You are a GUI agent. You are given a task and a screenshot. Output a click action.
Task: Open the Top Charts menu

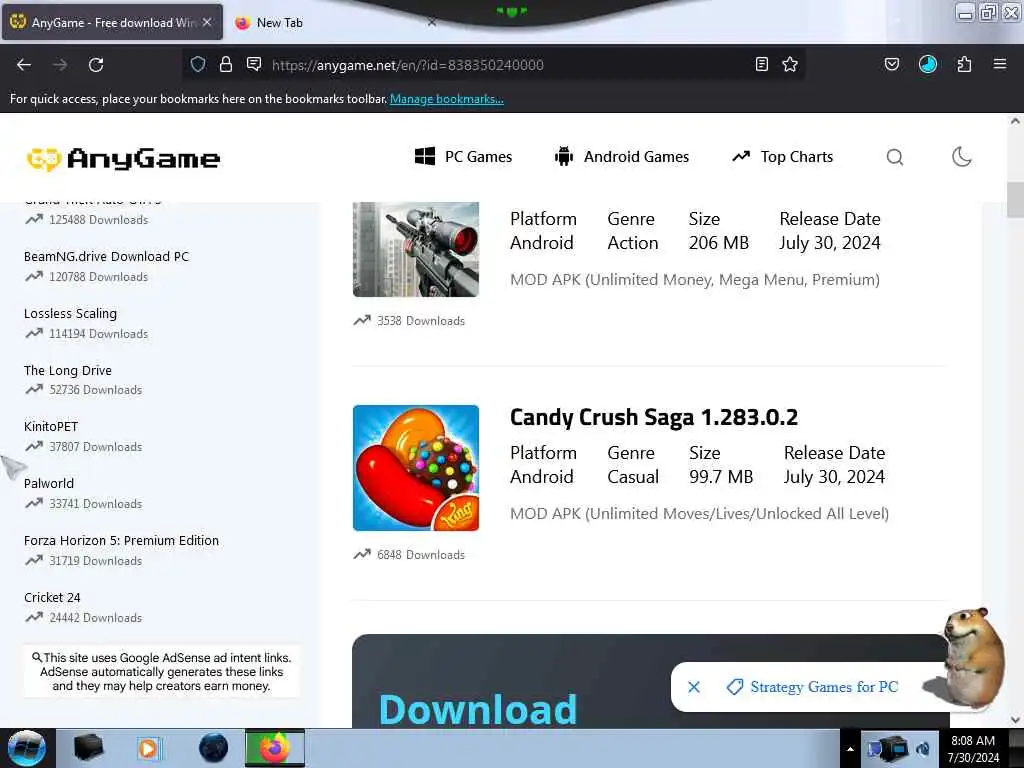pyautogui.click(x=782, y=157)
